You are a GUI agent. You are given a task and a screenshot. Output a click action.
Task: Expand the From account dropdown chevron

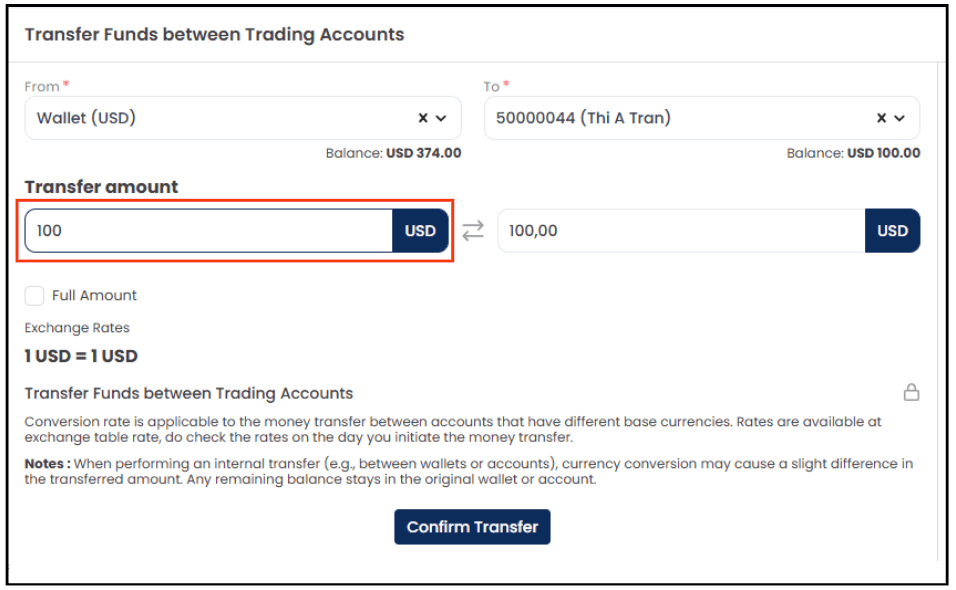[441, 118]
